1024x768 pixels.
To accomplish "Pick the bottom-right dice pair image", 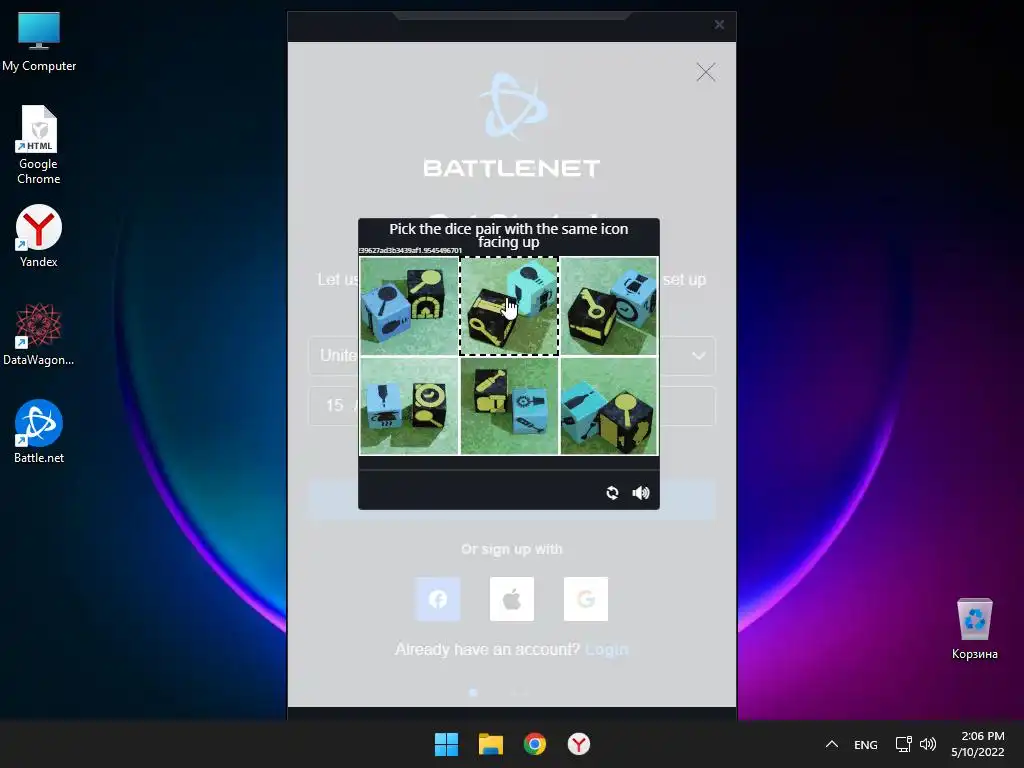I will (609, 406).
